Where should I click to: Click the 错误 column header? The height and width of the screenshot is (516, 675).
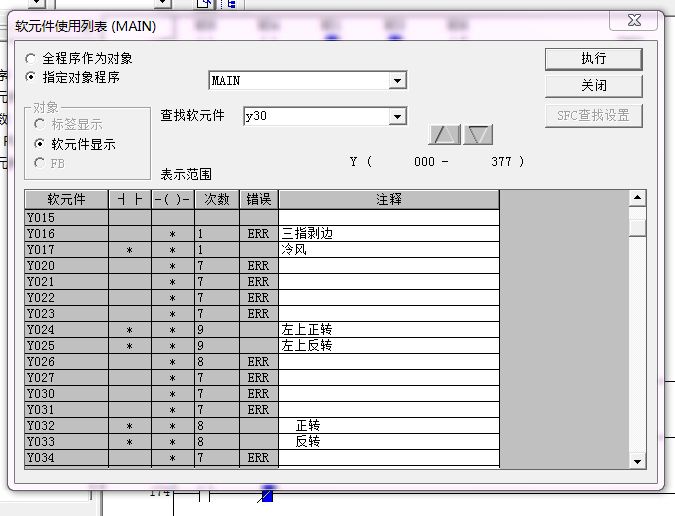[x=258, y=200]
